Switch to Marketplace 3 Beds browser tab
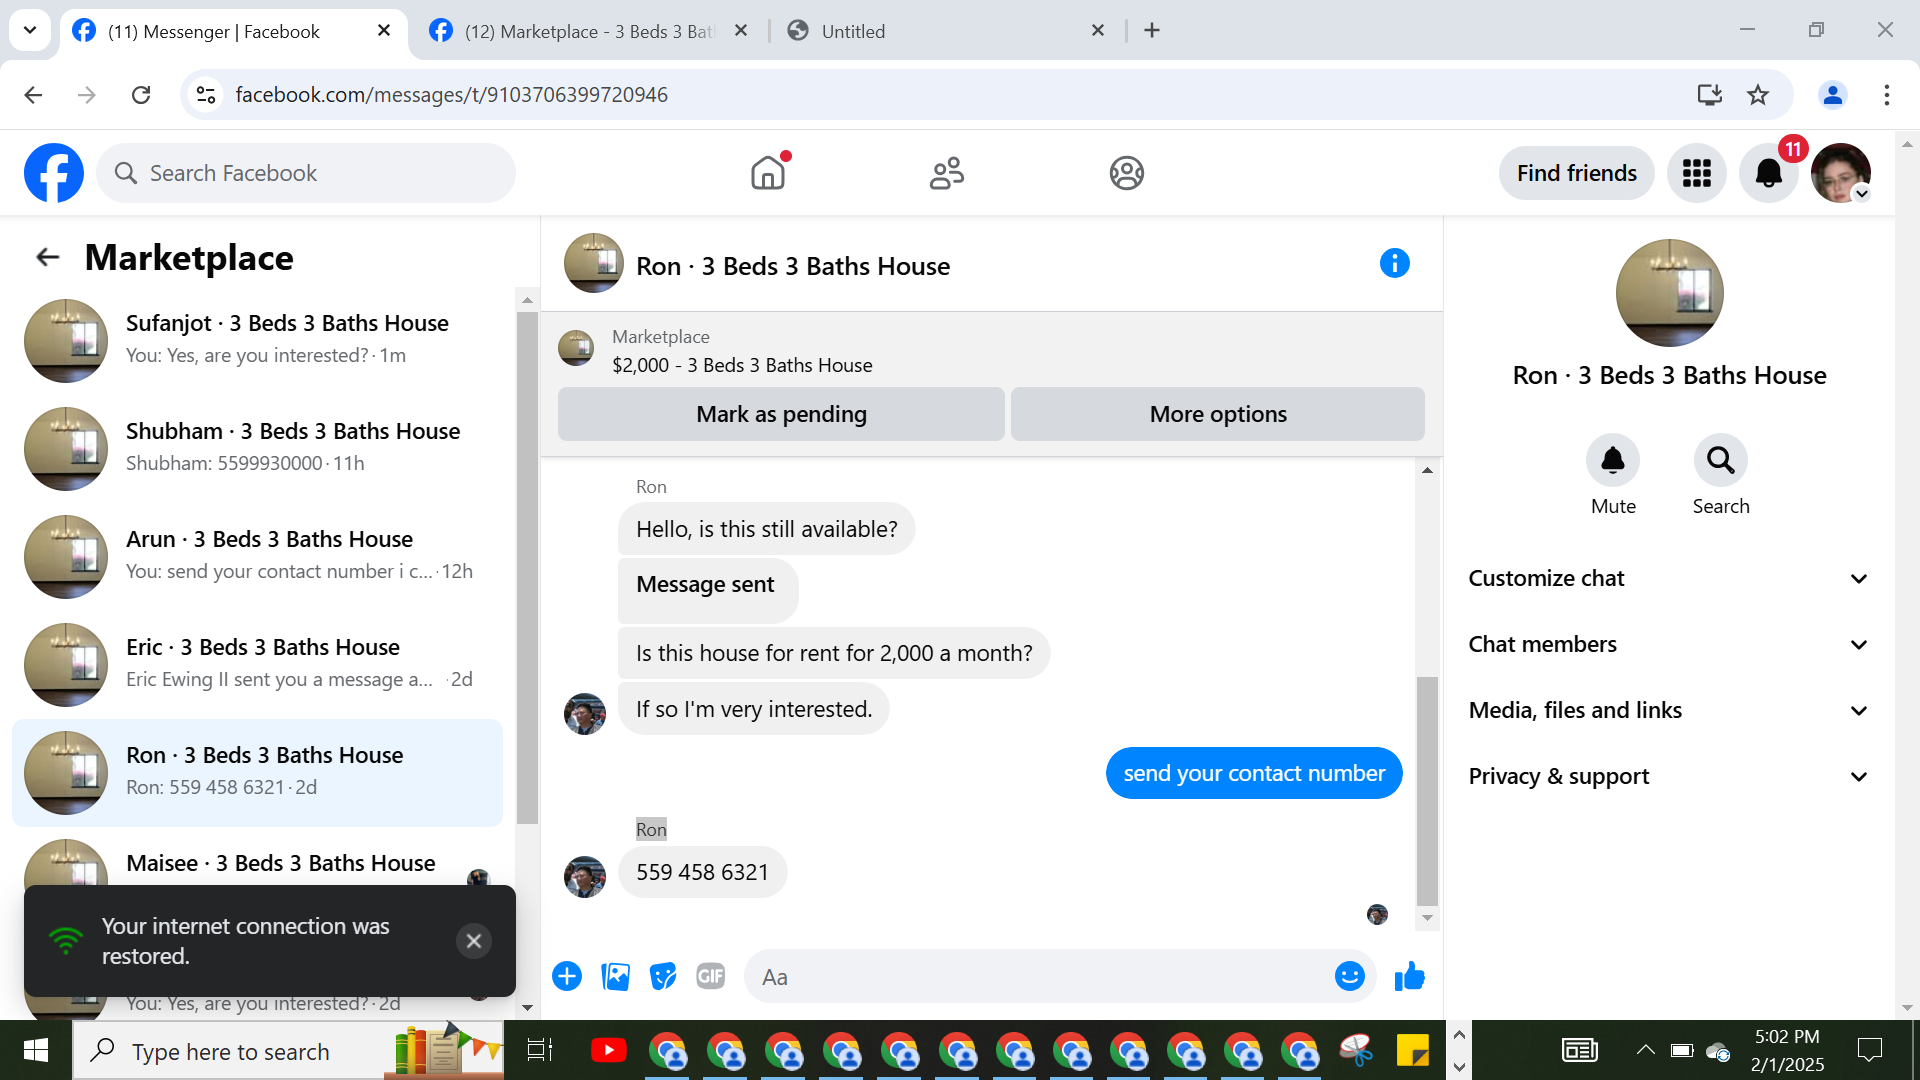The height and width of the screenshot is (1080, 1920). coord(590,31)
